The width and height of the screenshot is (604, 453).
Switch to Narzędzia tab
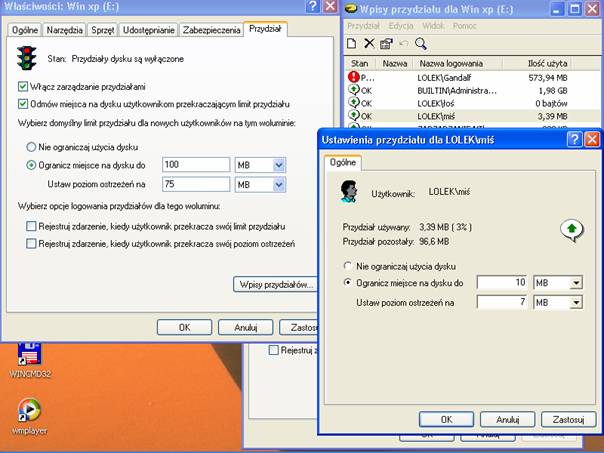(64, 30)
